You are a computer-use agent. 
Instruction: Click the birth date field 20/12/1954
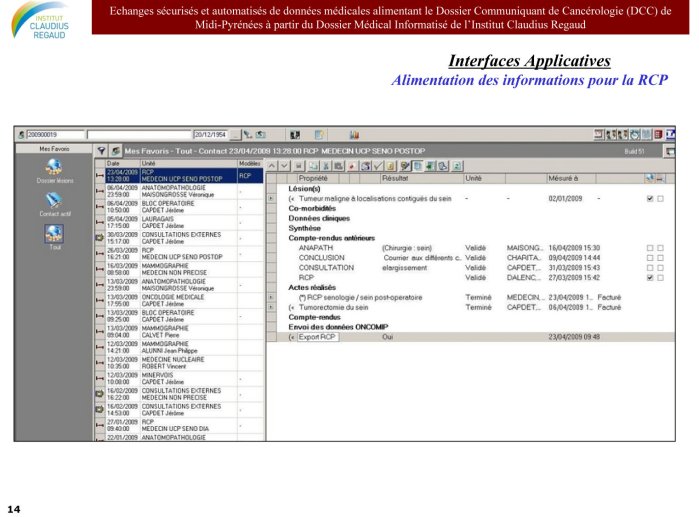pyautogui.click(x=211, y=135)
